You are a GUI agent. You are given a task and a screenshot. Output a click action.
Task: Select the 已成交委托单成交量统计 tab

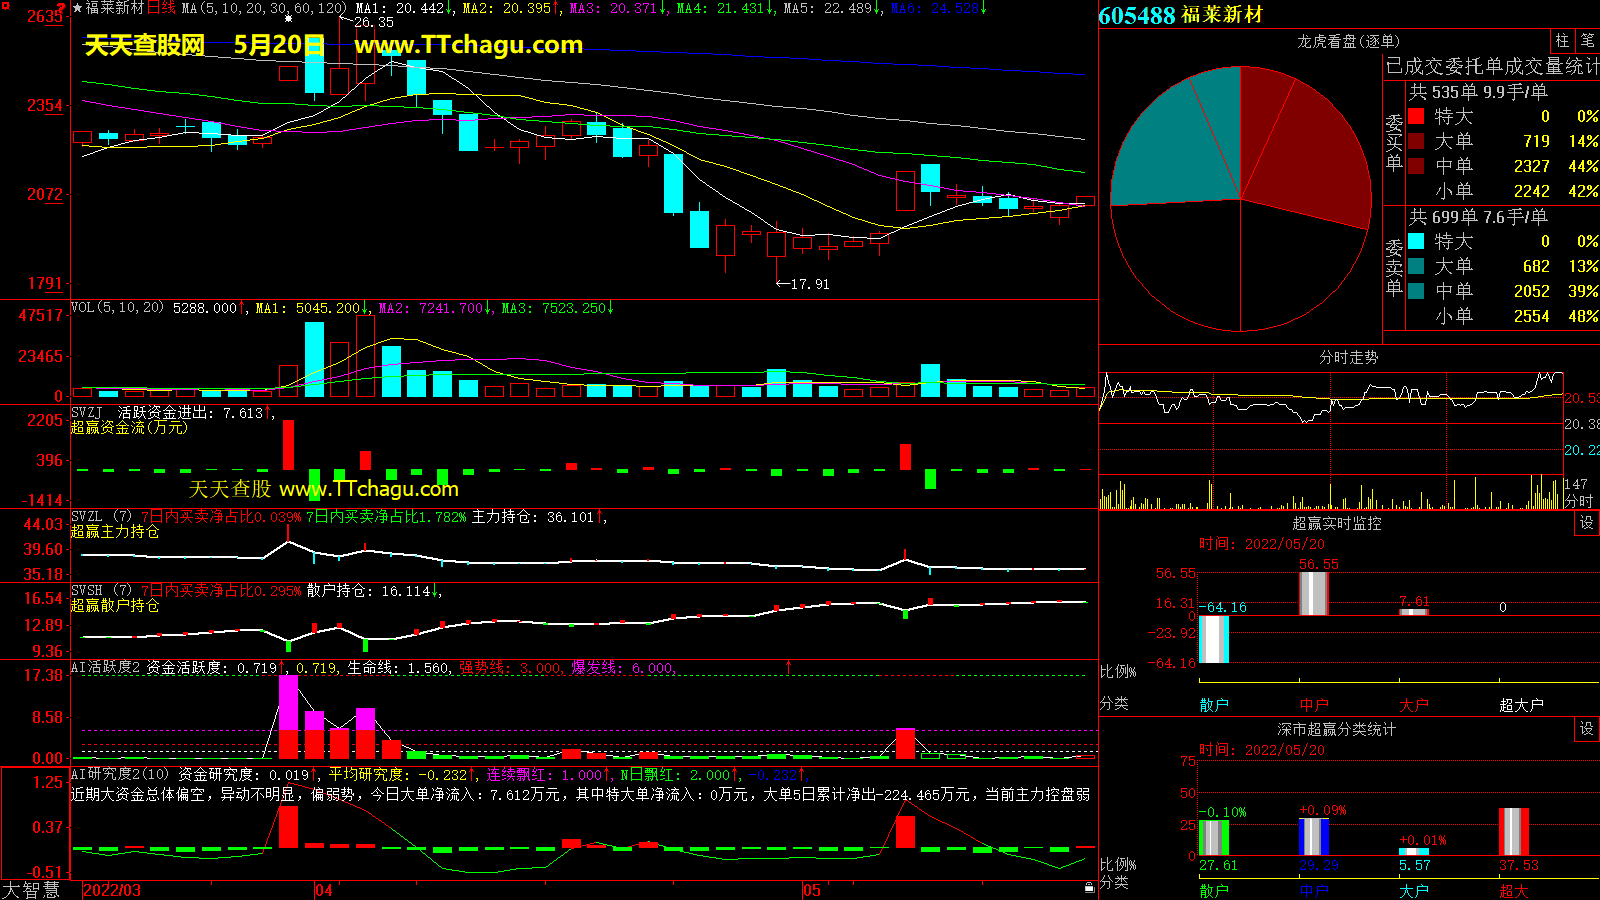pos(1491,67)
